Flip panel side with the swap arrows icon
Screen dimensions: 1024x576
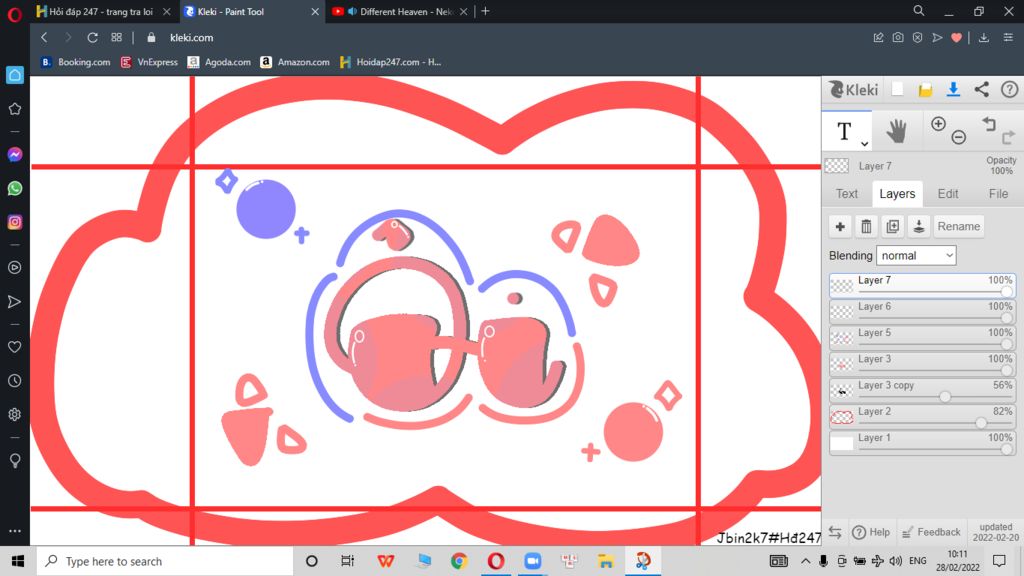(x=835, y=532)
